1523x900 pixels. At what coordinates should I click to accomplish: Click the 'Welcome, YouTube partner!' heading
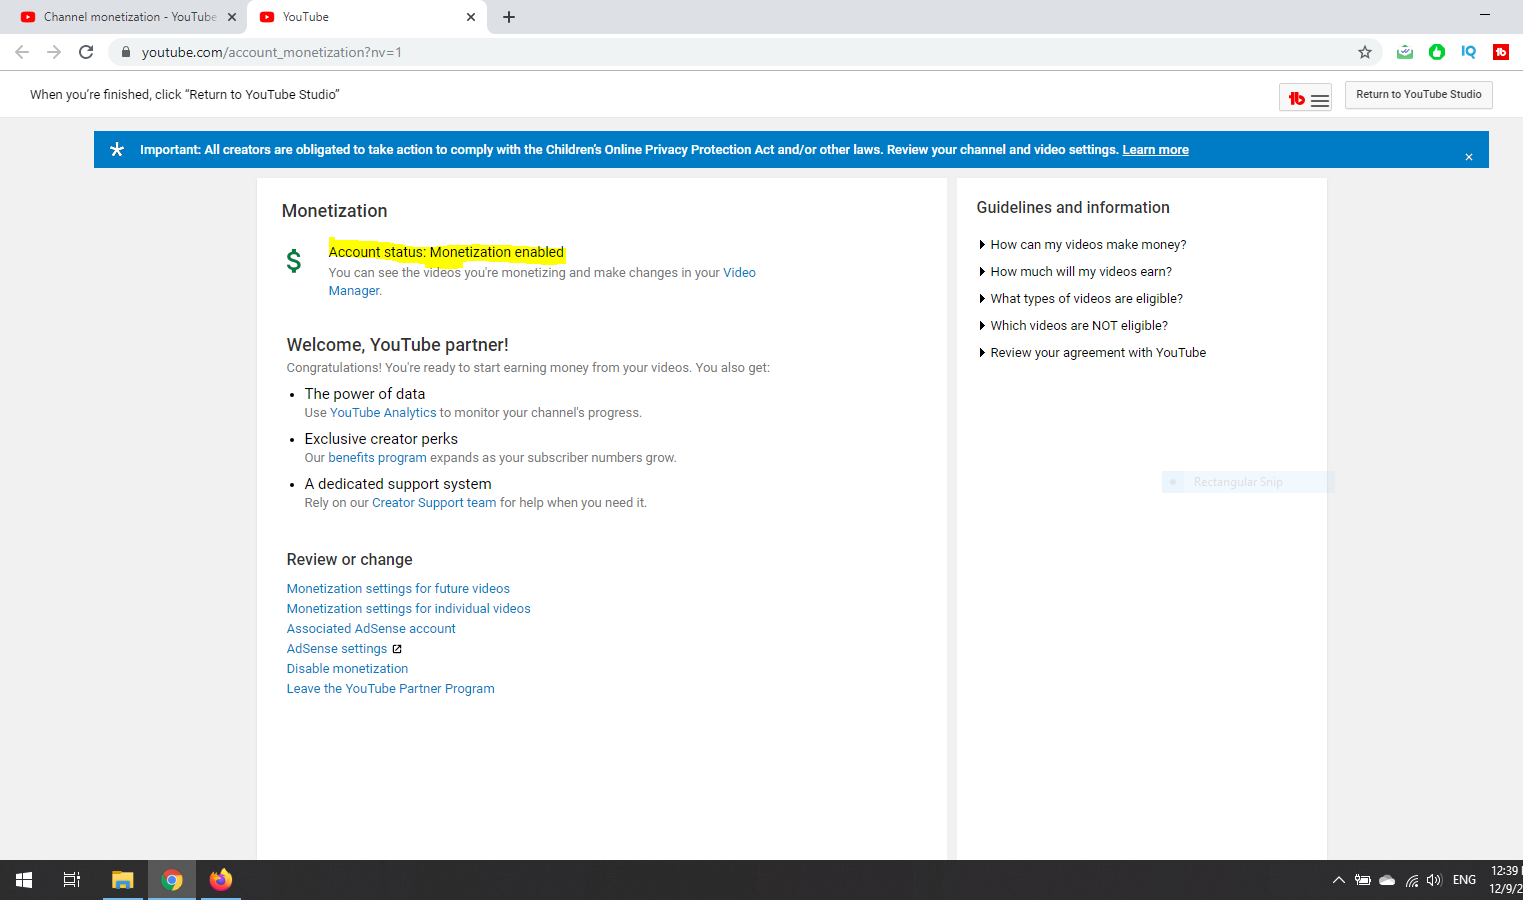(397, 345)
